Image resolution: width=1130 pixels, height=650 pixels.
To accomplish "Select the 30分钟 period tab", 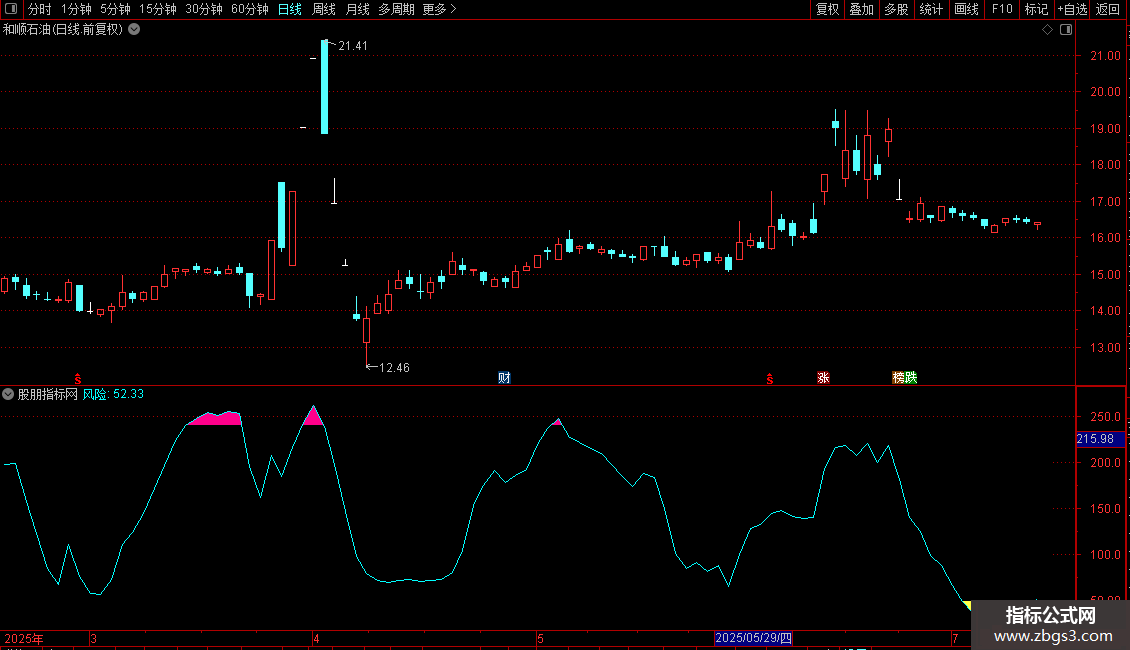I will point(204,9).
